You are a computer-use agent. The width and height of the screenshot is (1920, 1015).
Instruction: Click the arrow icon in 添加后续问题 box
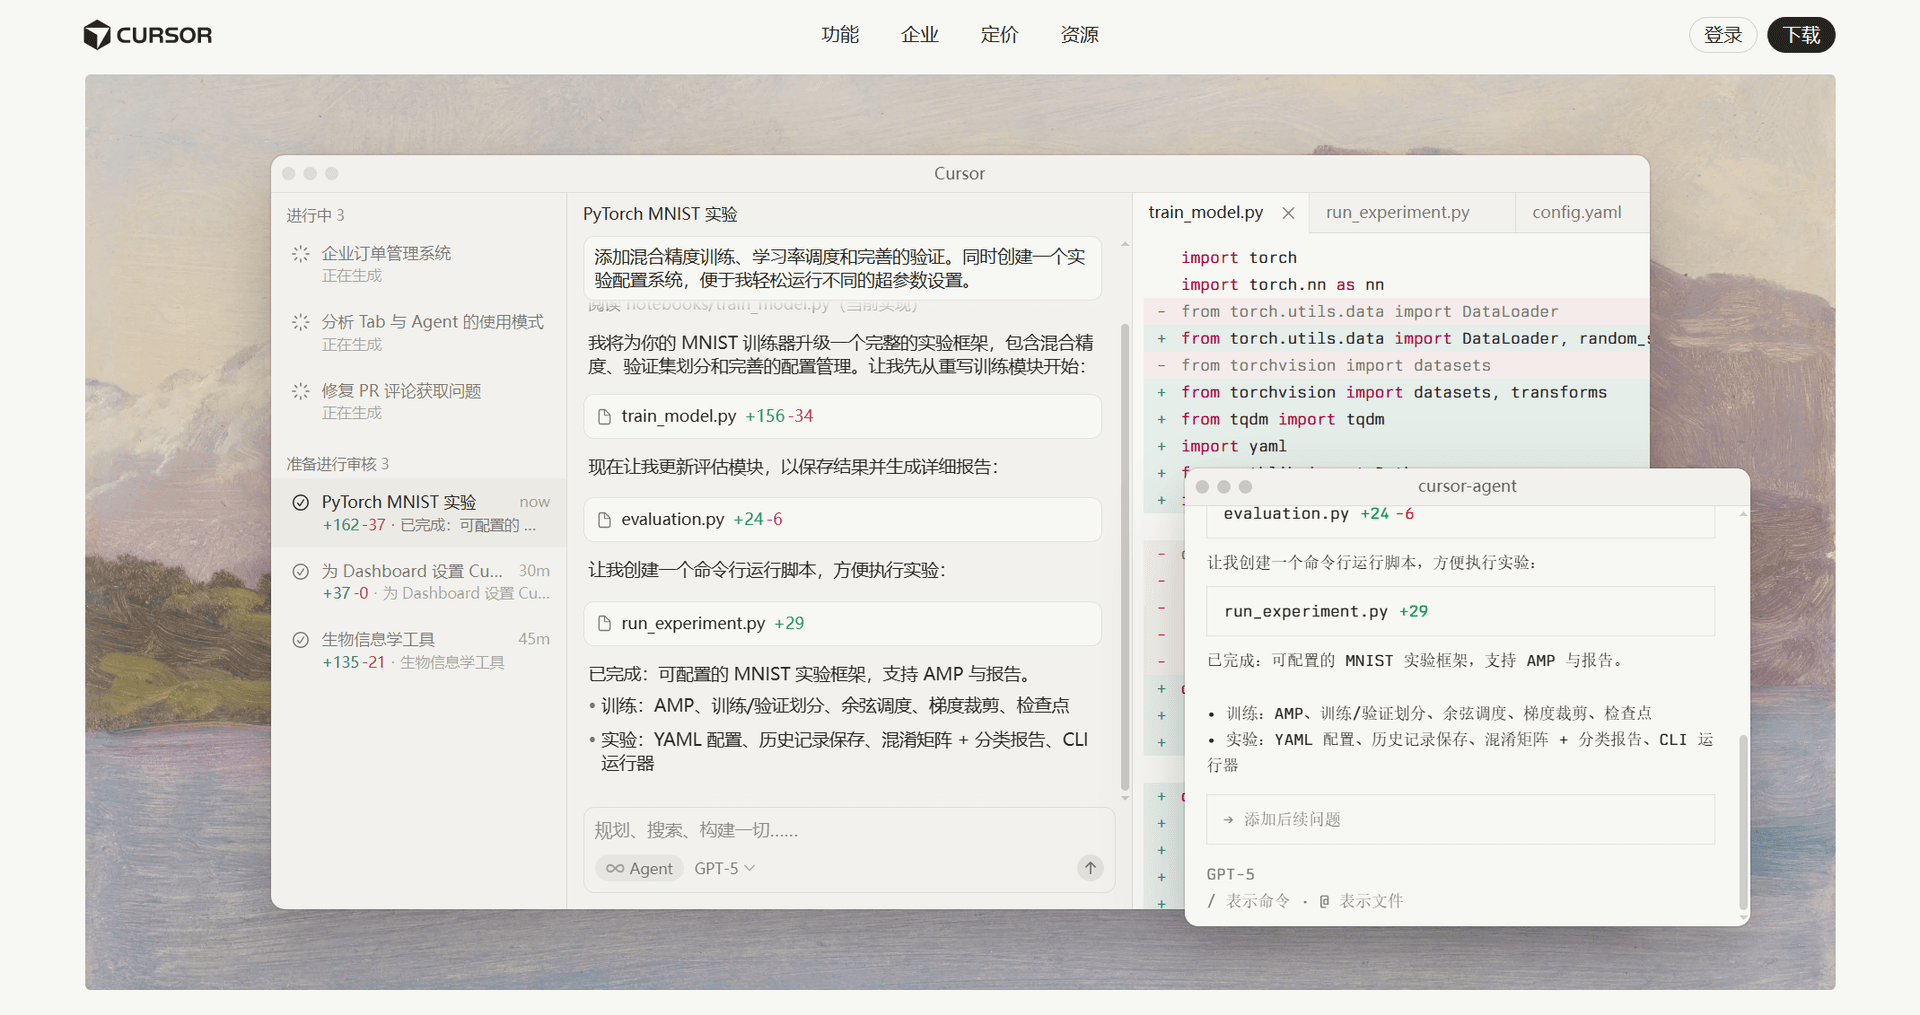(x=1228, y=819)
